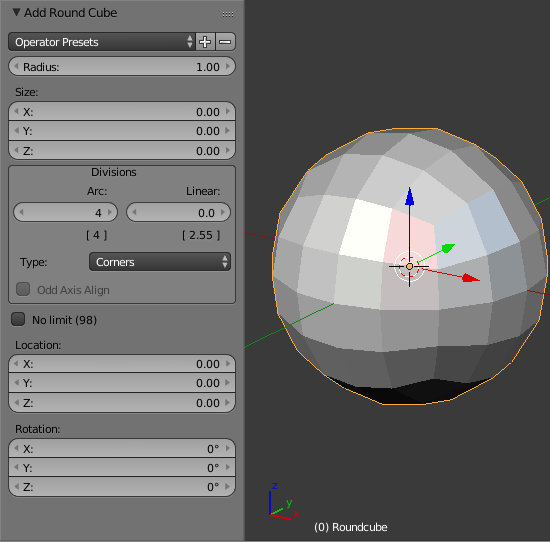550x542 pixels.
Task: Collapse the Add Round Cube panel
Action: click(16, 13)
